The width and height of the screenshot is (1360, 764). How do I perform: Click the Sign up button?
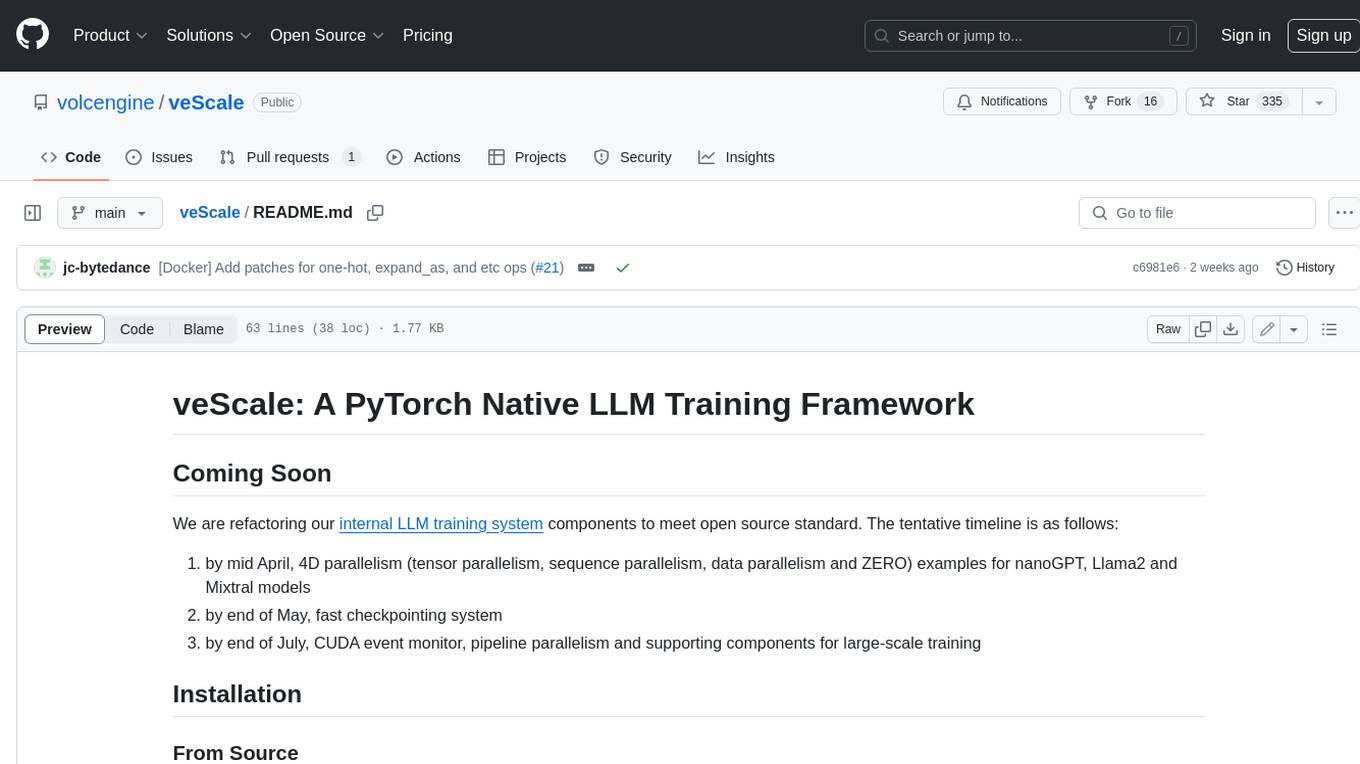pyautogui.click(x=1323, y=35)
